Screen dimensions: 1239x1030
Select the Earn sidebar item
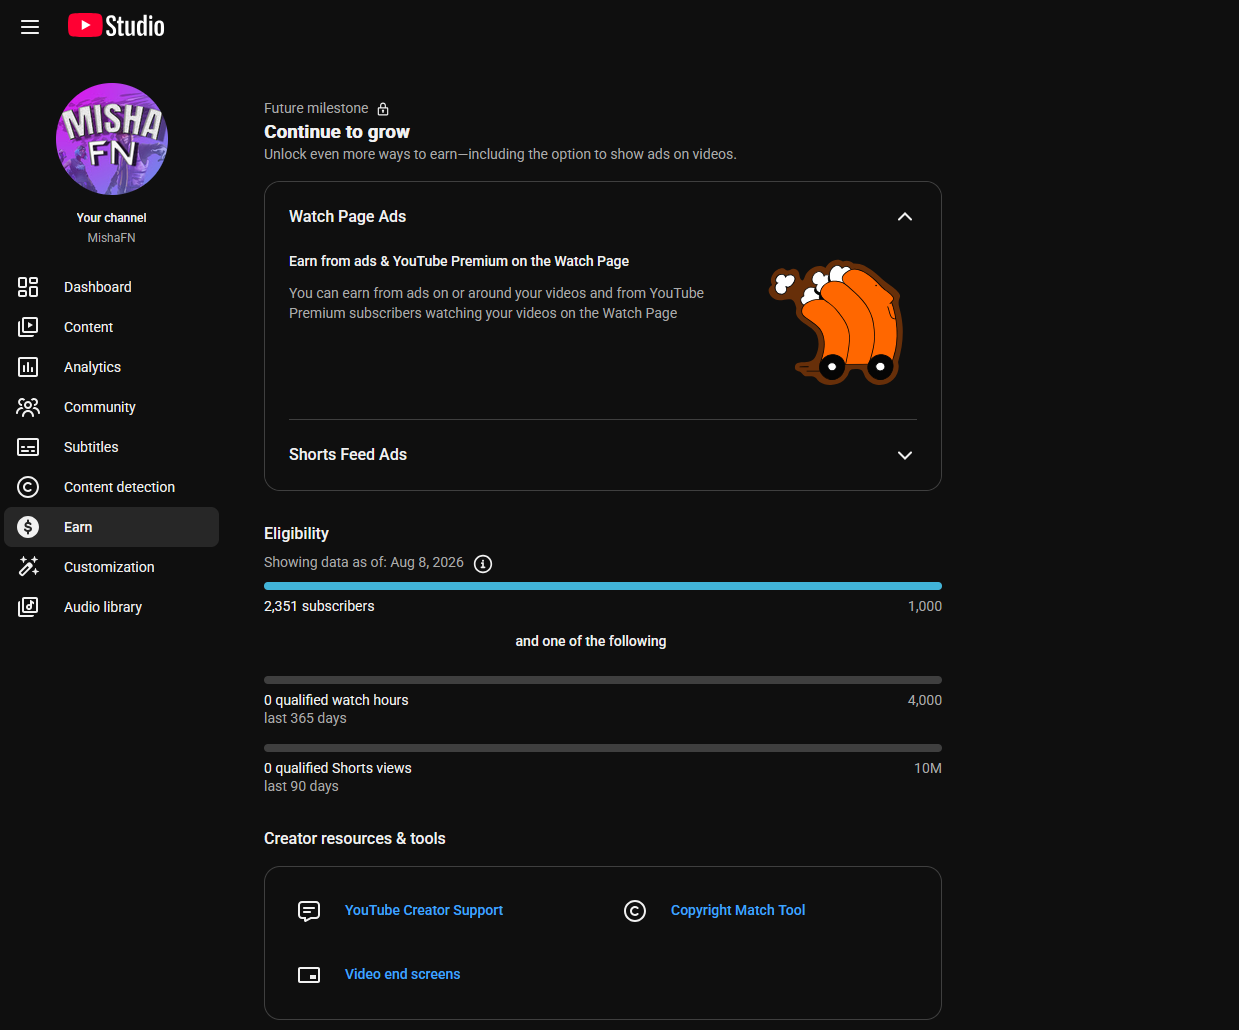[x=111, y=527]
